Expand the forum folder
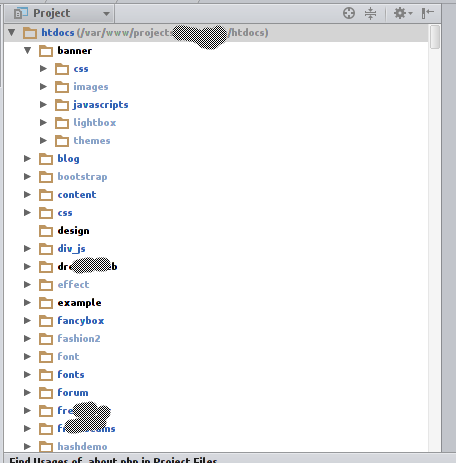This screenshot has height=463, width=456. point(27,392)
